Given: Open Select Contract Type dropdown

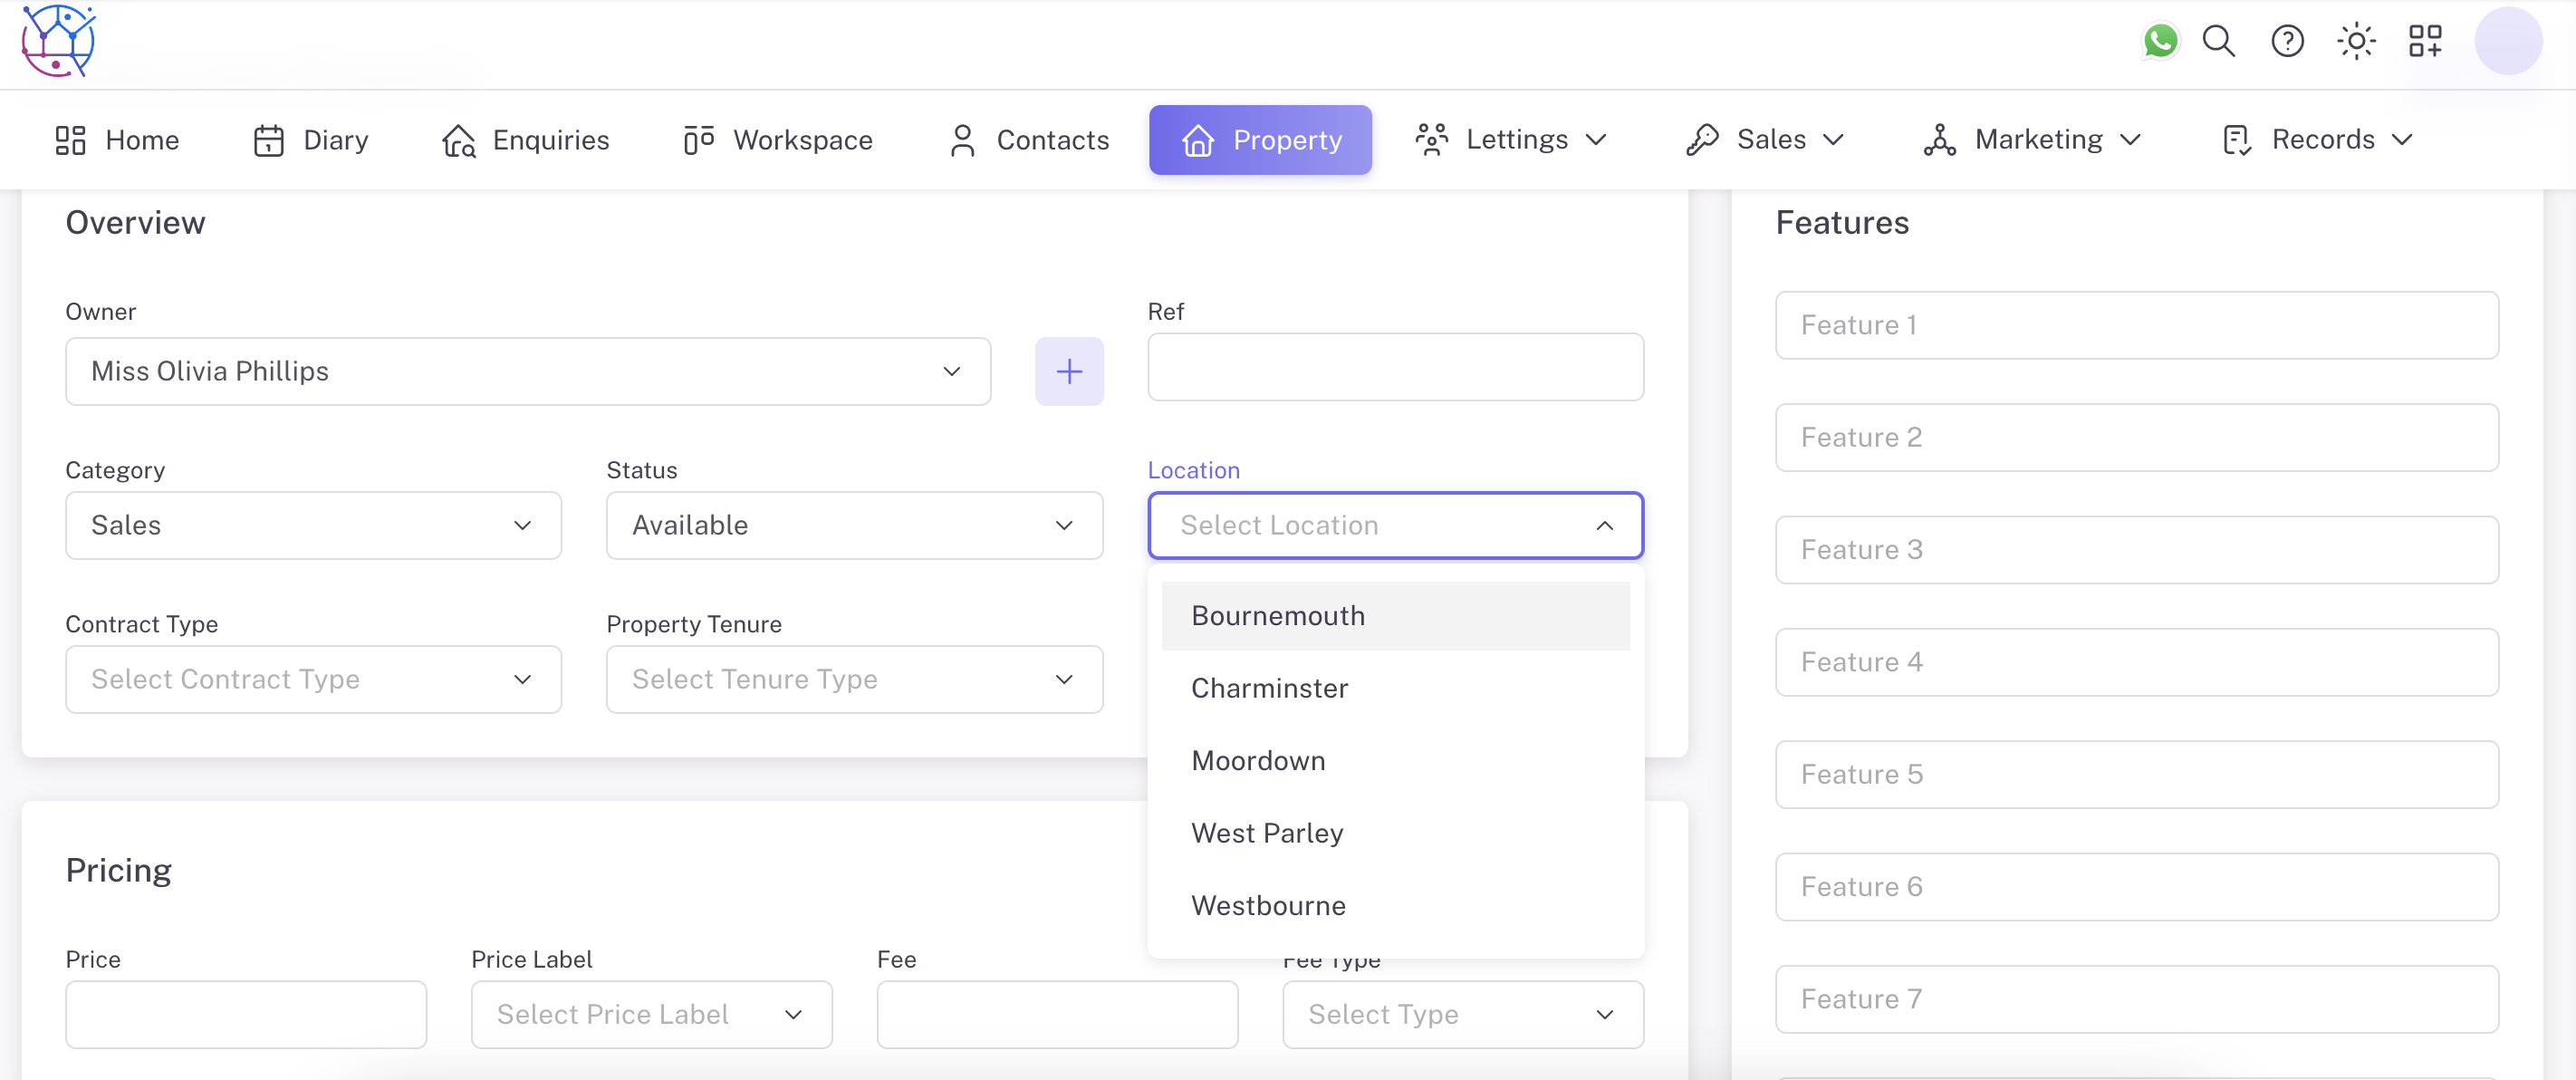Looking at the screenshot, I should (313, 679).
